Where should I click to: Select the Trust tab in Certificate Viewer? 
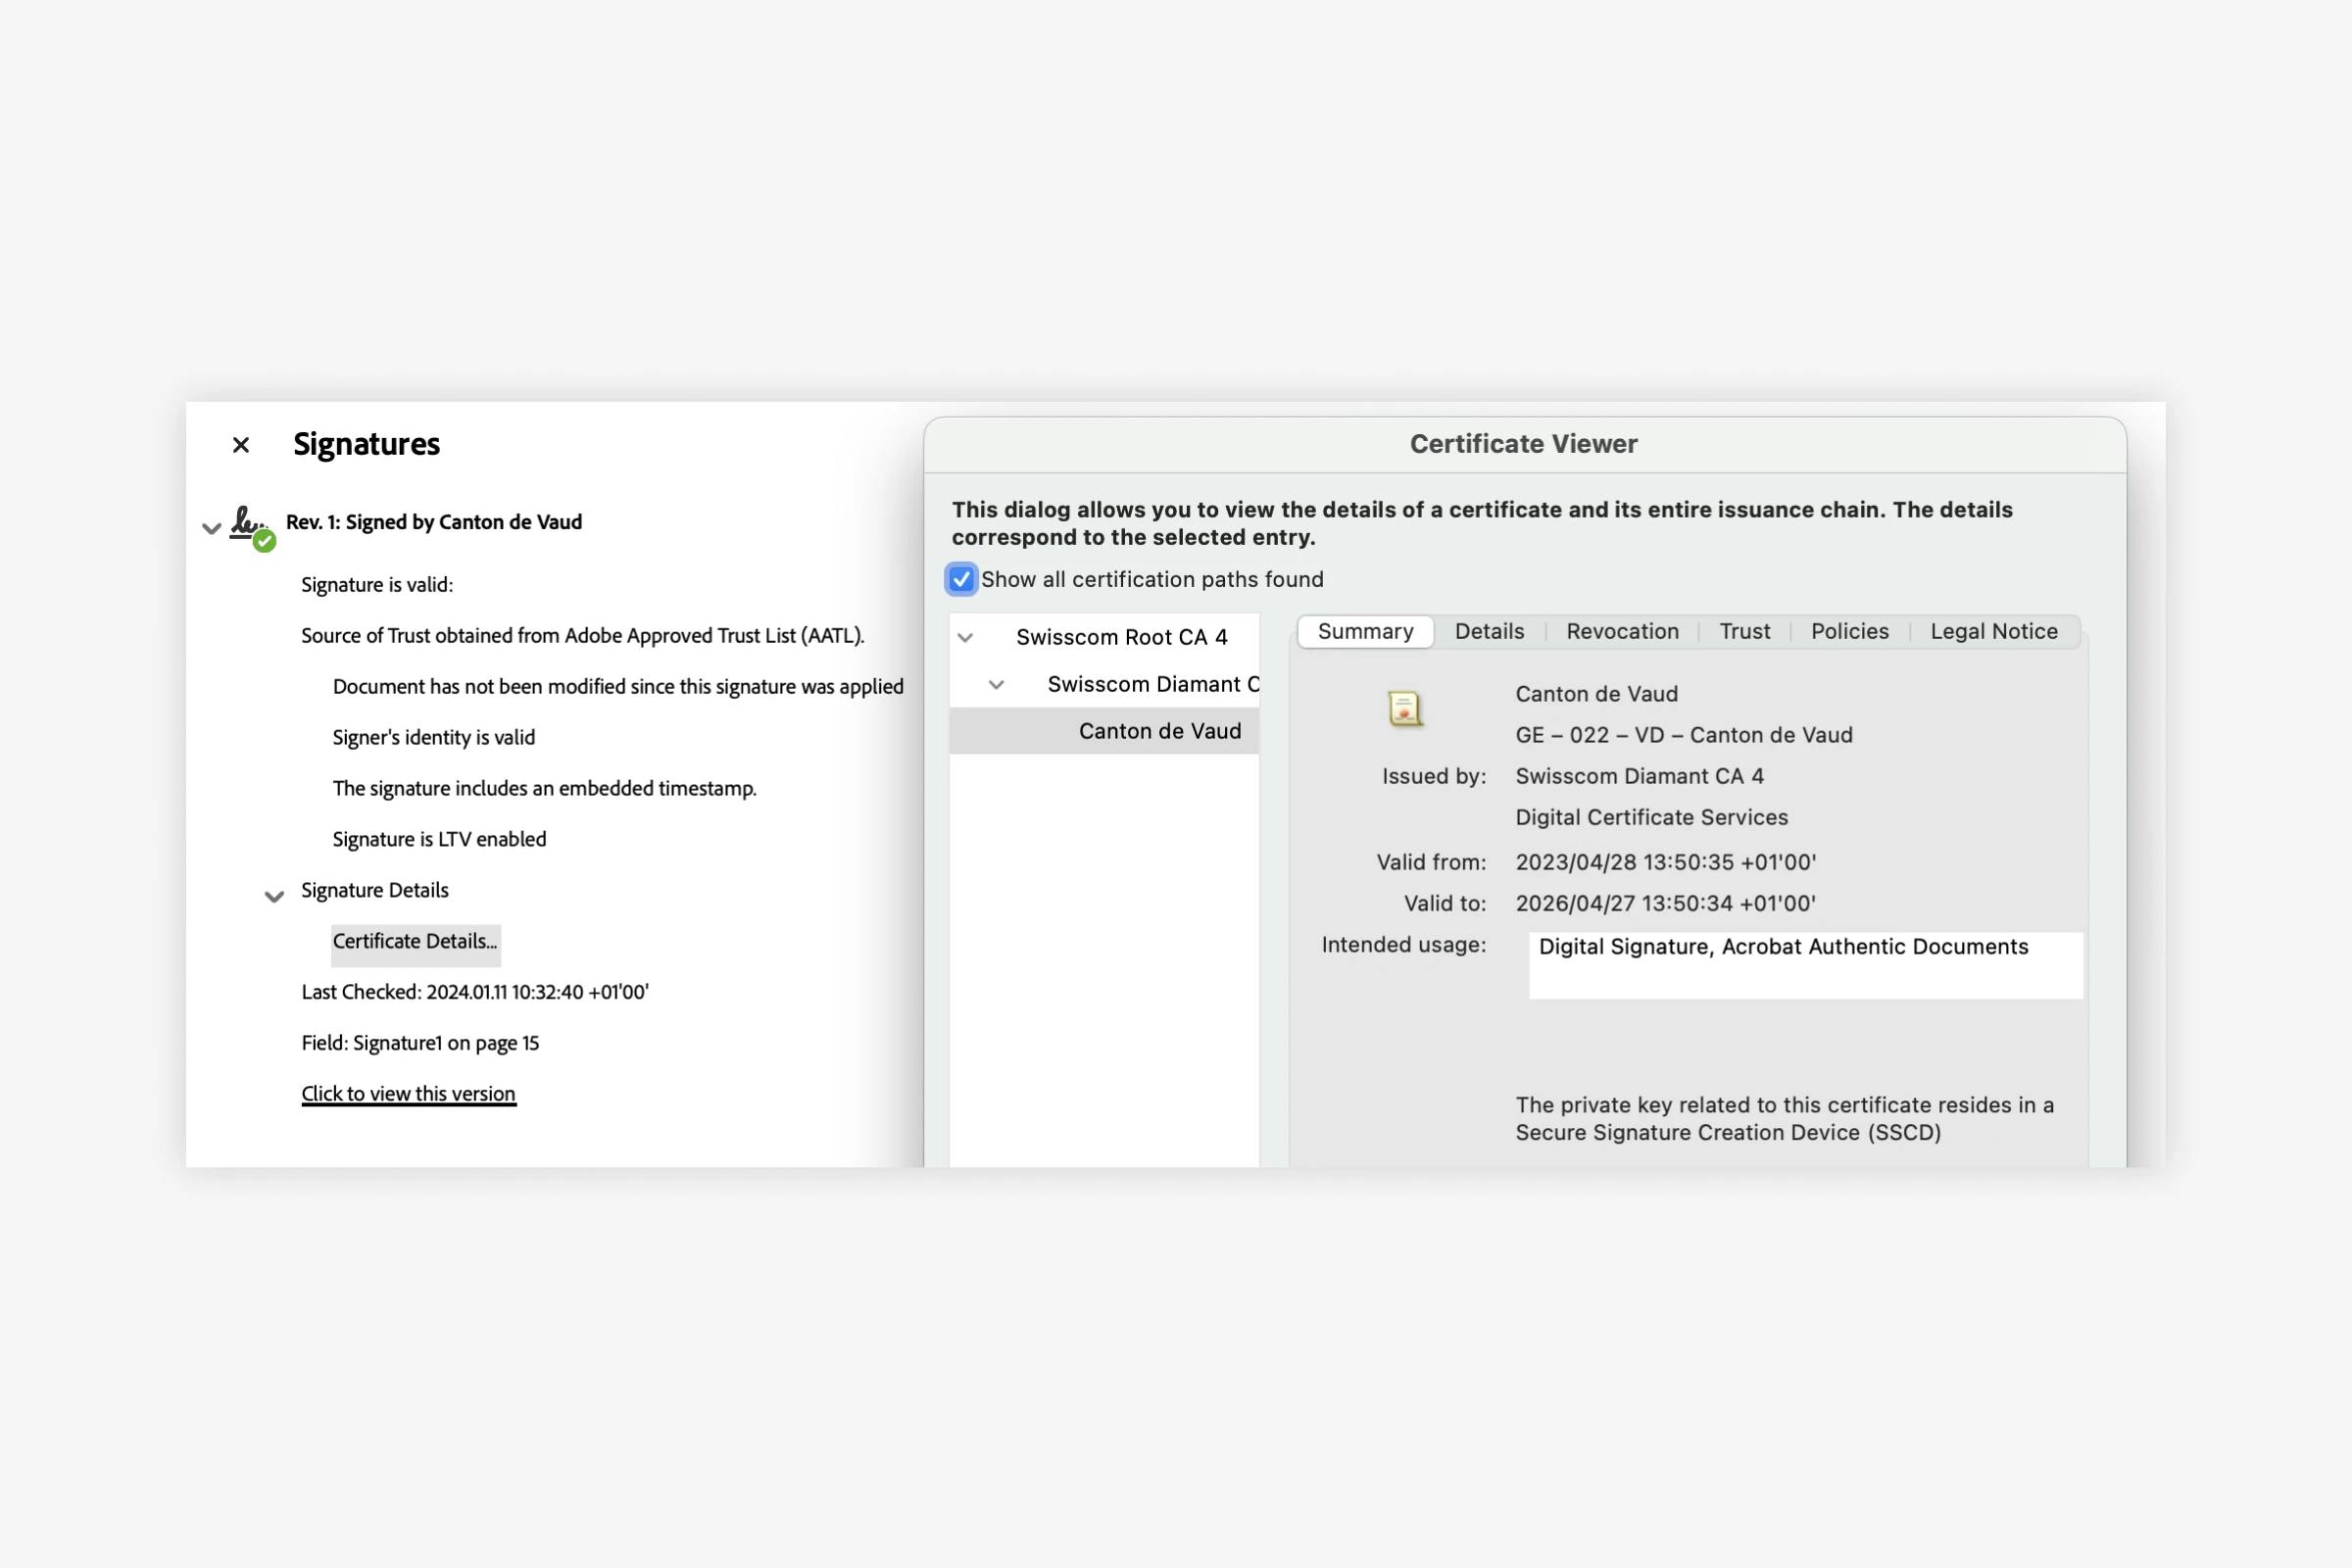(1744, 630)
